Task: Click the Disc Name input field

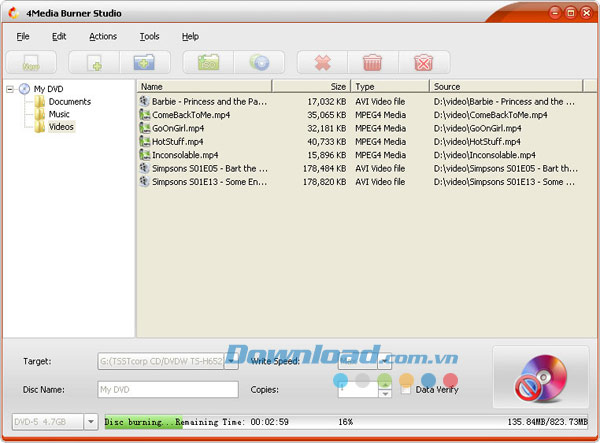Action: [x=167, y=390]
